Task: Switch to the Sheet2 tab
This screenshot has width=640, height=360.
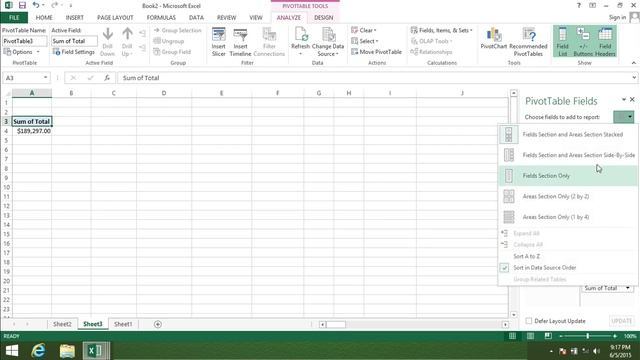Action: click(62, 324)
